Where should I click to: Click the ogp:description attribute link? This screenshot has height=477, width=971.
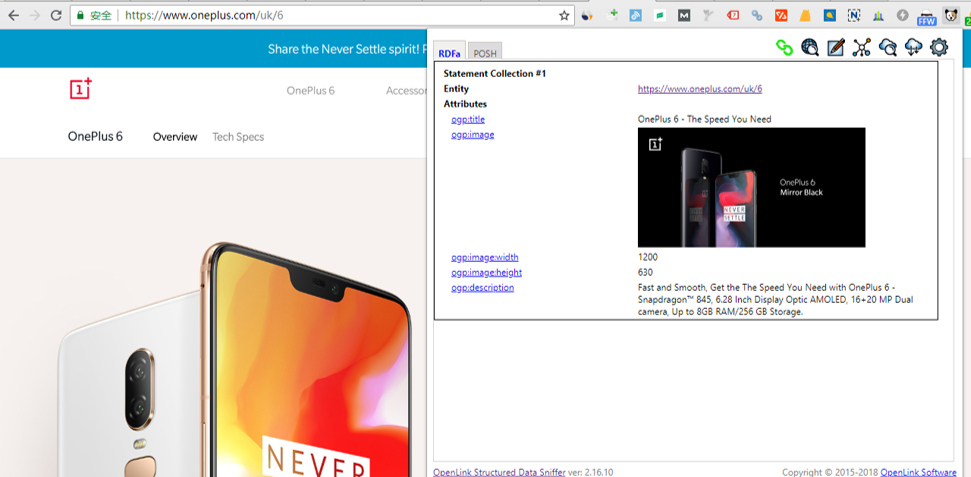[x=482, y=288]
